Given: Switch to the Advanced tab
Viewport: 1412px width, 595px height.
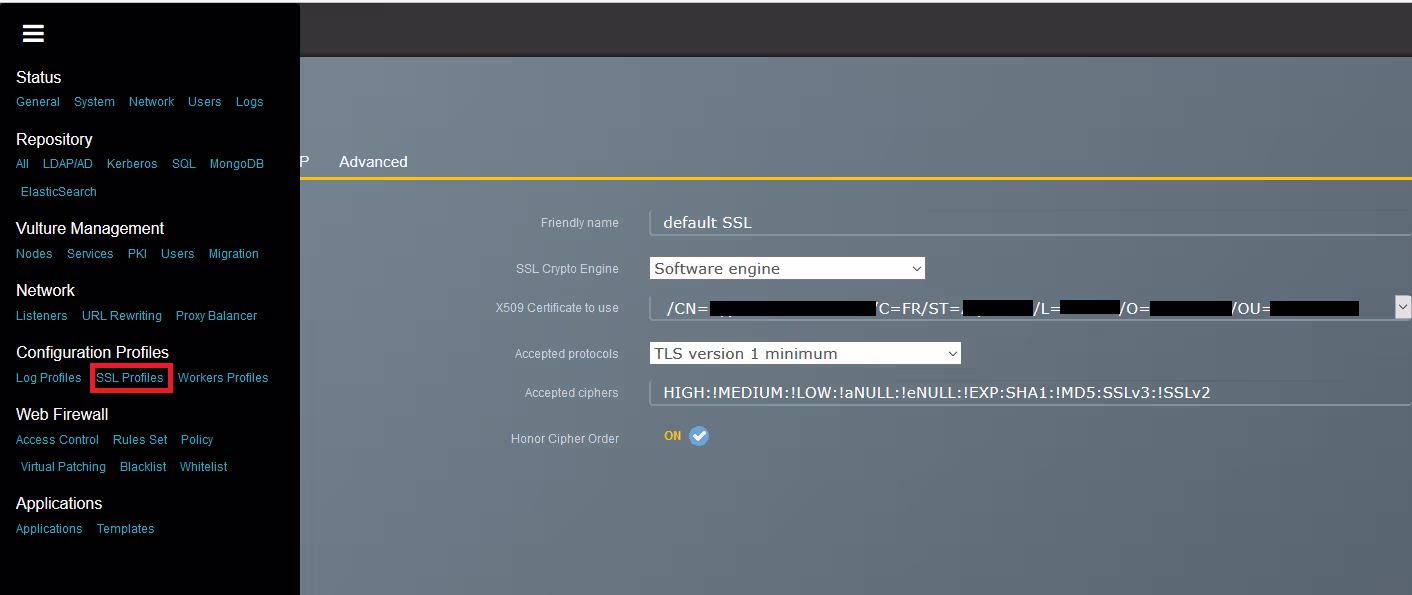Looking at the screenshot, I should tap(373, 162).
